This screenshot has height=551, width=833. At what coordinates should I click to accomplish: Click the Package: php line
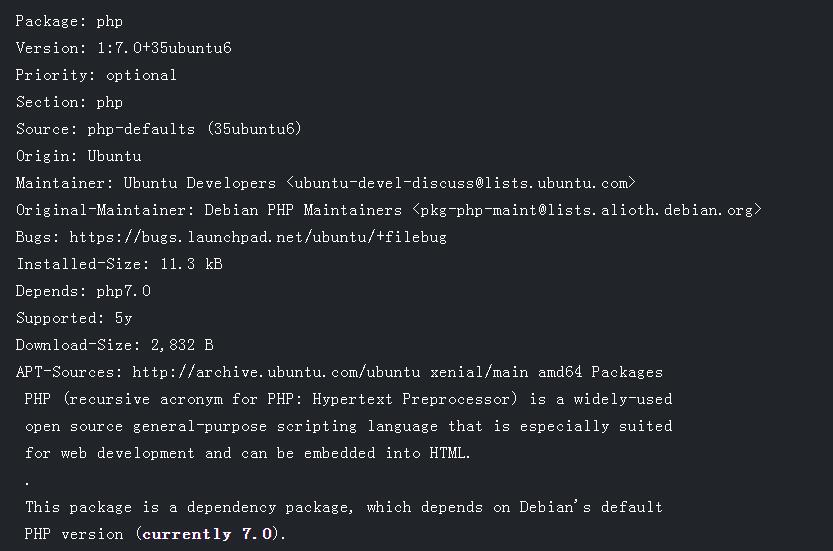pos(69,21)
